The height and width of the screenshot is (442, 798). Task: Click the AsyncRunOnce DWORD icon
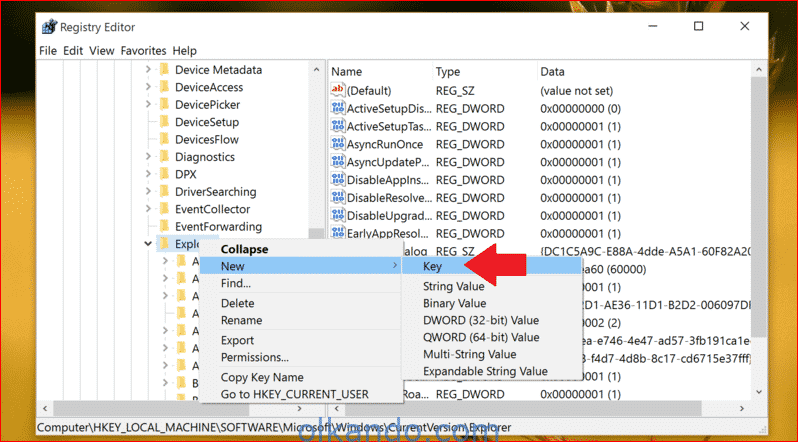tap(338, 144)
